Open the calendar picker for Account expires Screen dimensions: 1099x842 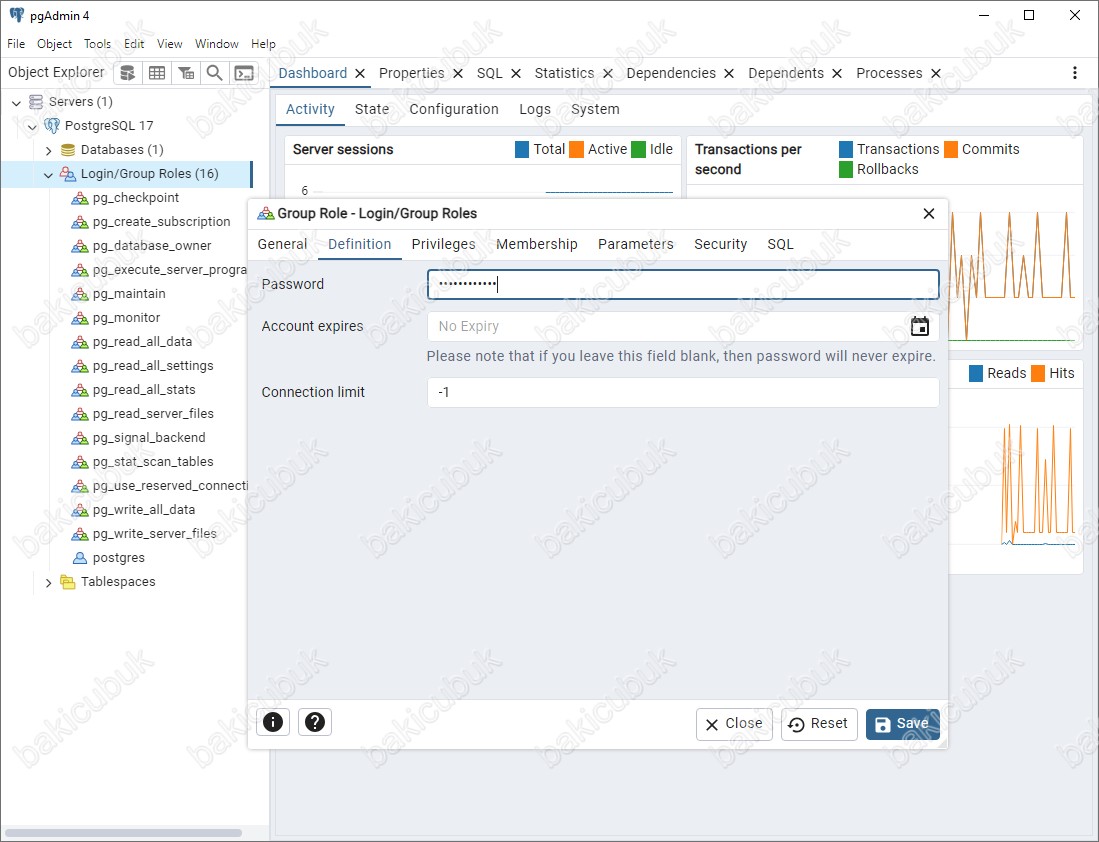pos(920,326)
